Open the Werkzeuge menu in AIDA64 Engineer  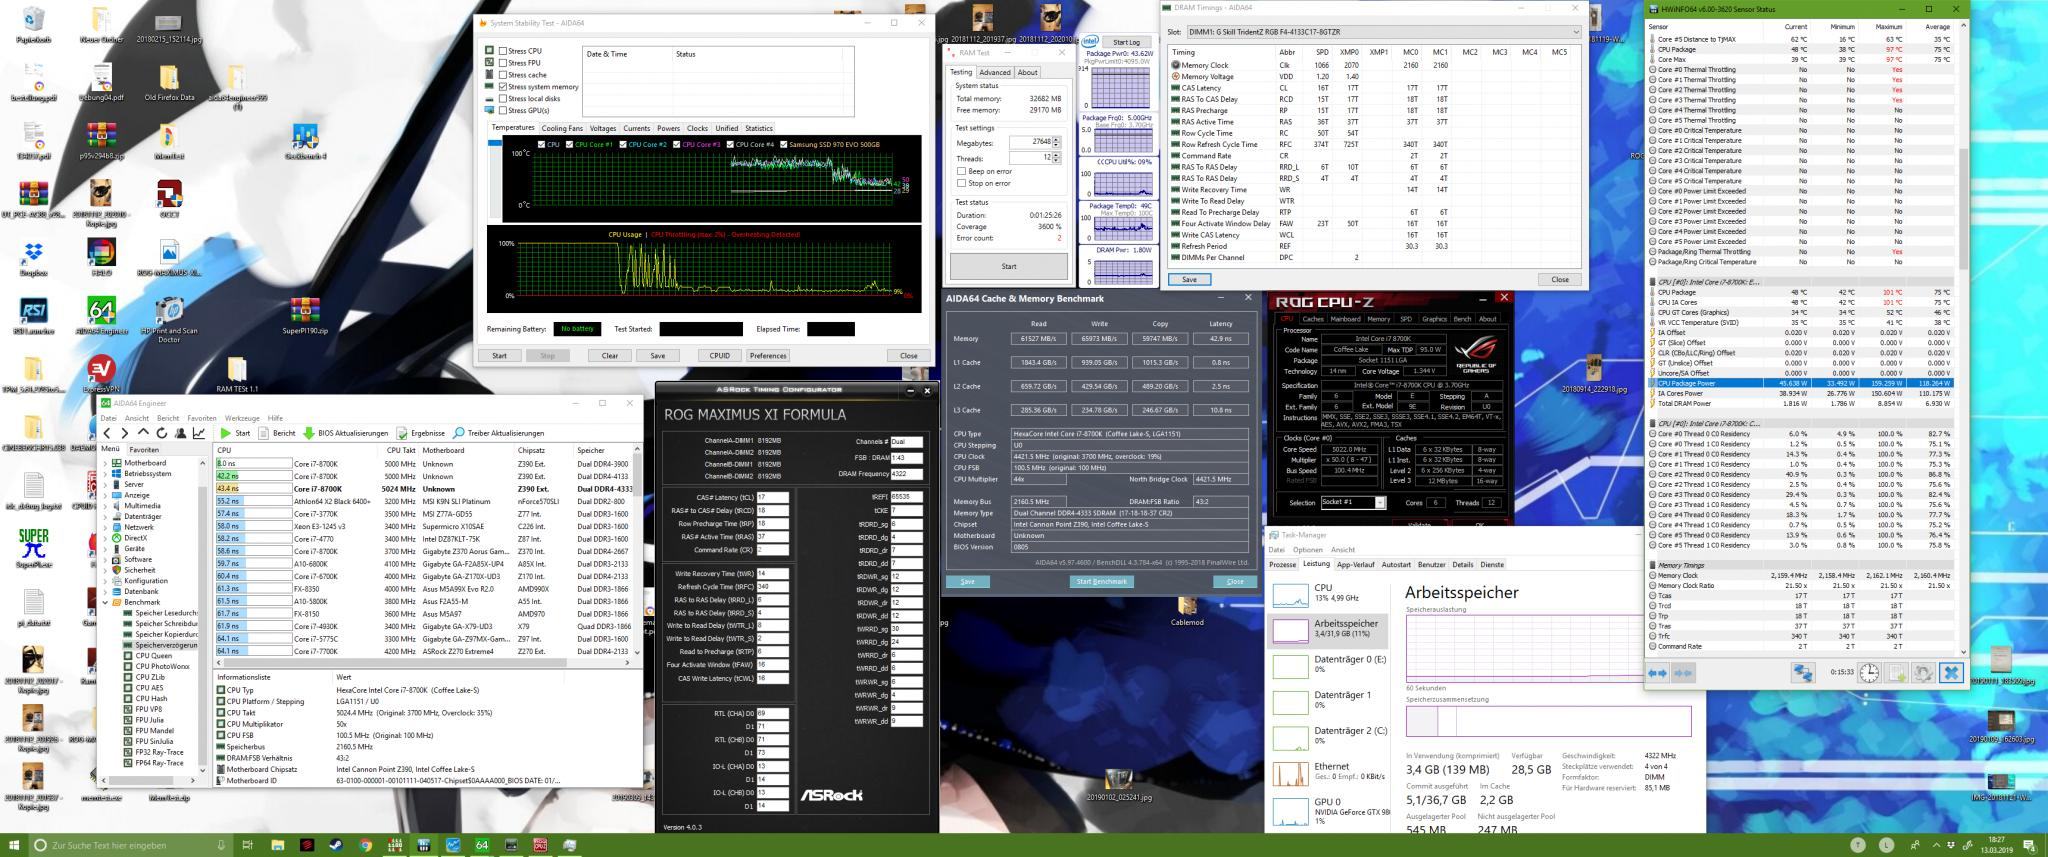[242, 418]
